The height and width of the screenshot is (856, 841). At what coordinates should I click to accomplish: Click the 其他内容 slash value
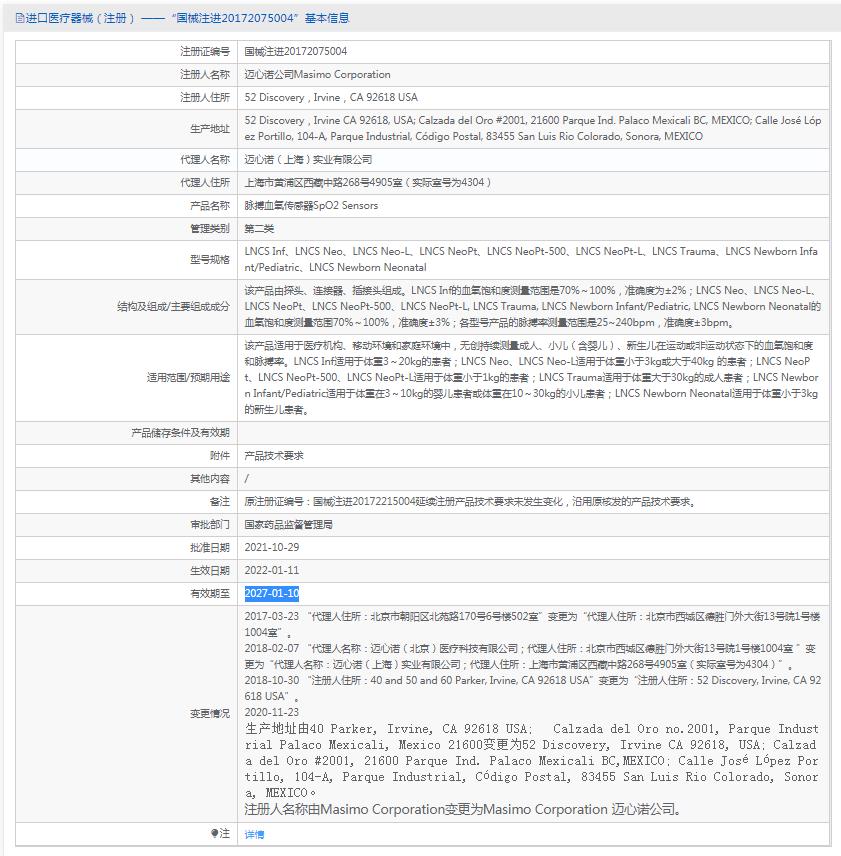(x=247, y=478)
